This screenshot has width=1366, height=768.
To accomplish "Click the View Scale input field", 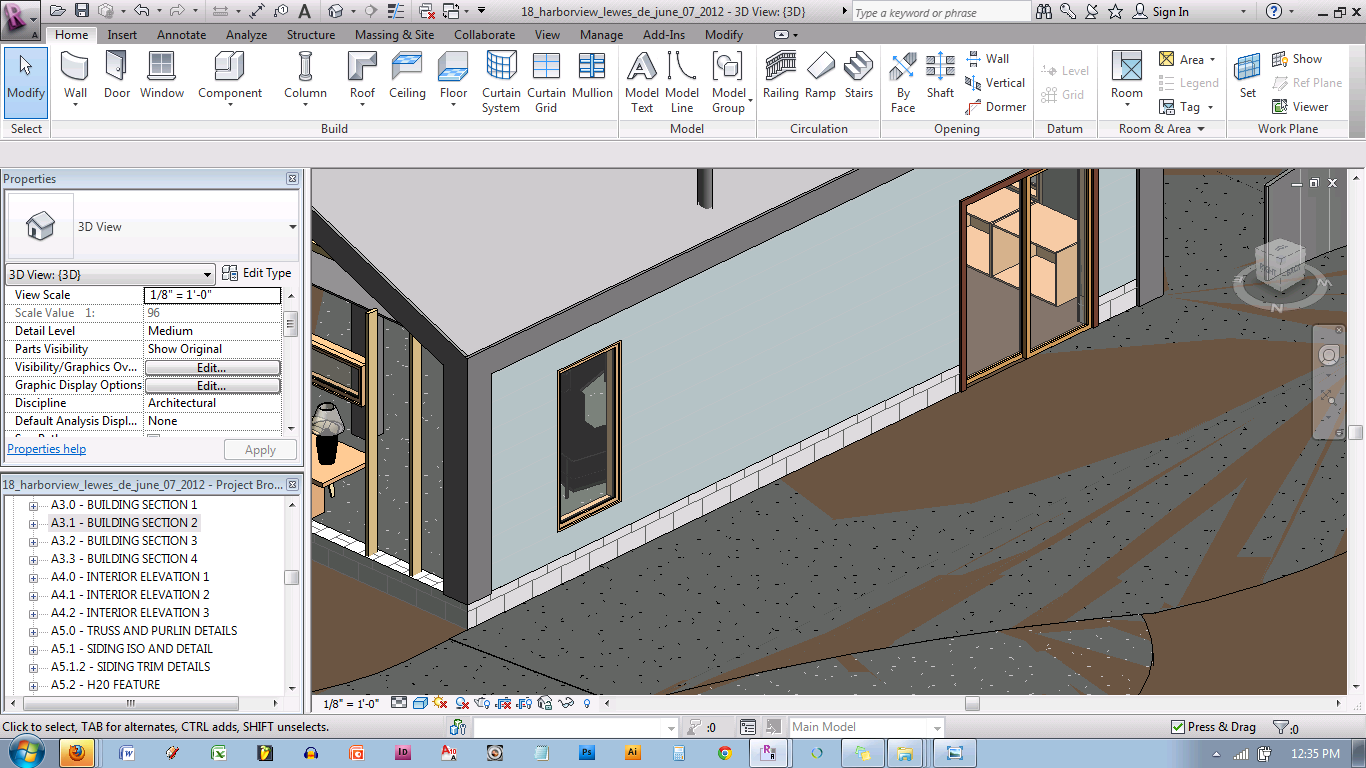I will pyautogui.click(x=212, y=295).
